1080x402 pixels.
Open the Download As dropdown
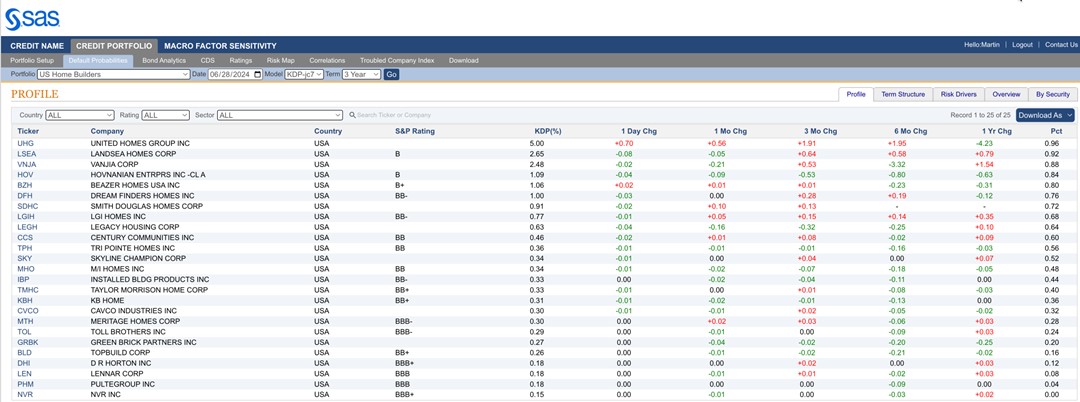point(1045,115)
